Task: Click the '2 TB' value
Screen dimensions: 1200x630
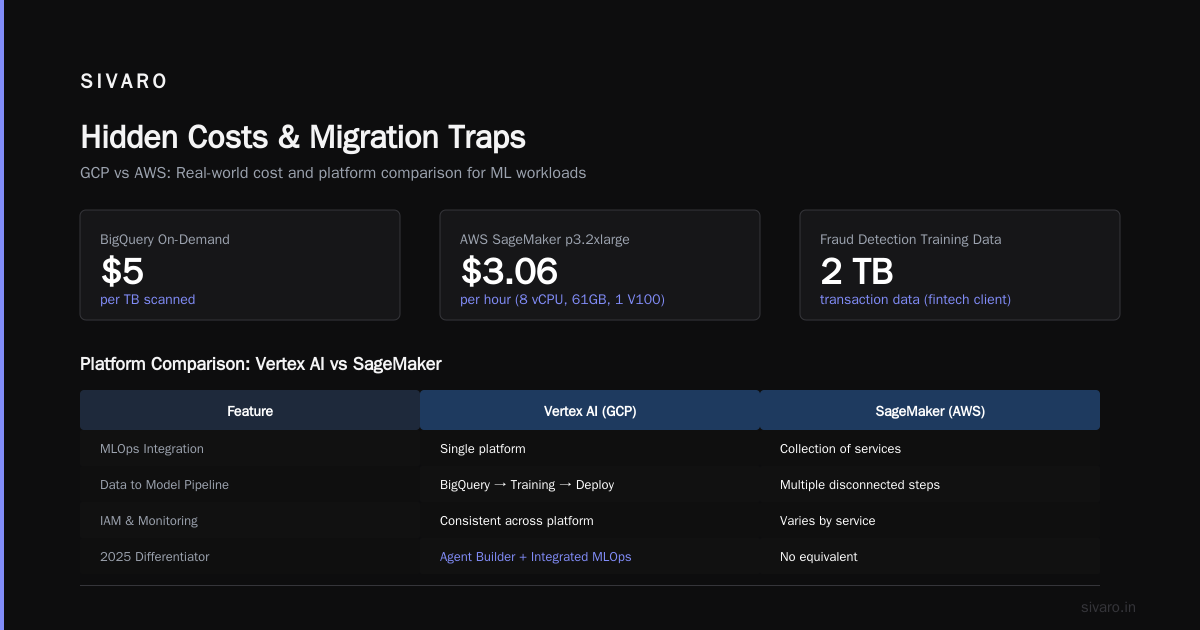Action: 857,271
